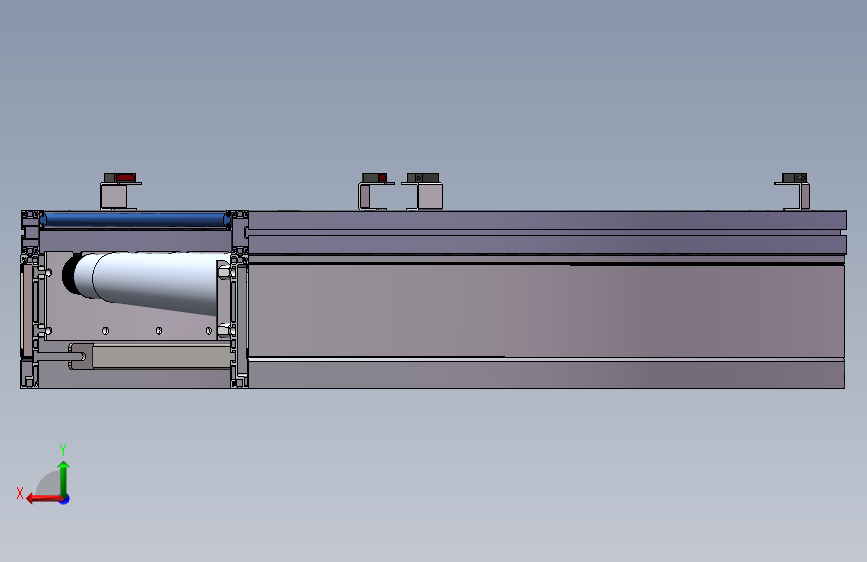Select the olive cylinder body below the roller

161,356
